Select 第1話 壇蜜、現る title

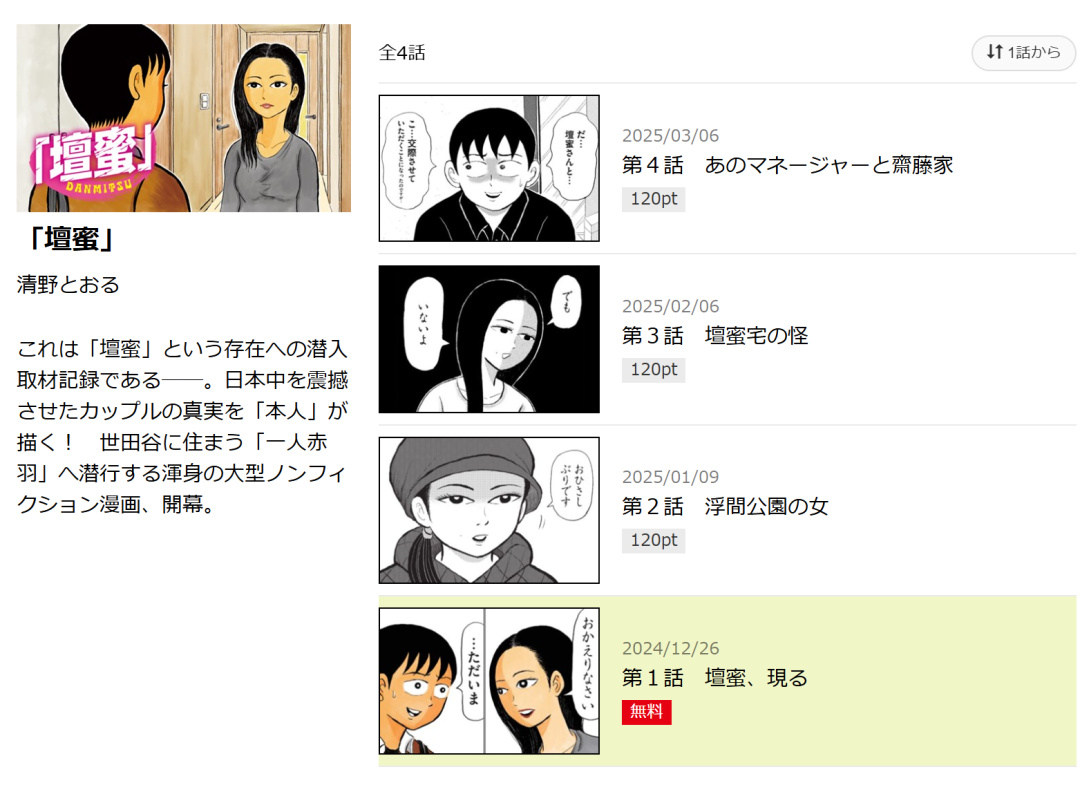pos(714,678)
